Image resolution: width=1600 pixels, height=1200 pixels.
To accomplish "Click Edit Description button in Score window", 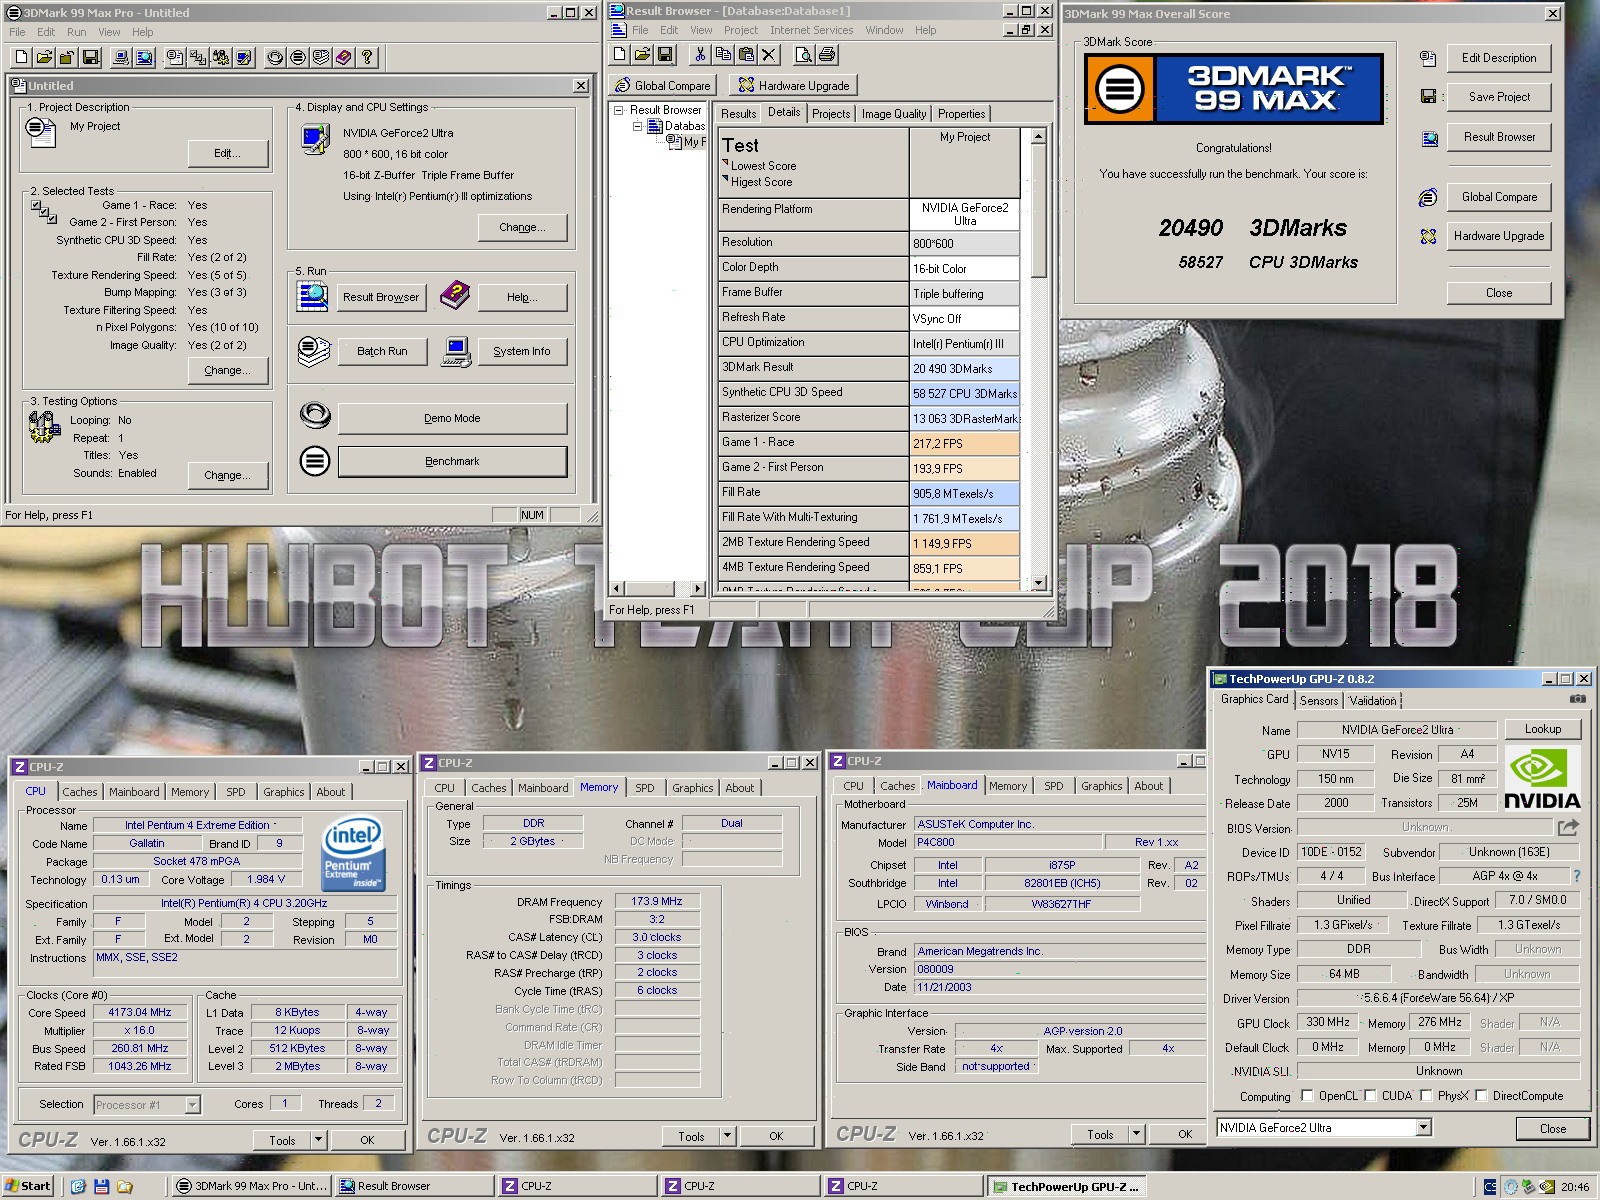I will coord(1499,58).
